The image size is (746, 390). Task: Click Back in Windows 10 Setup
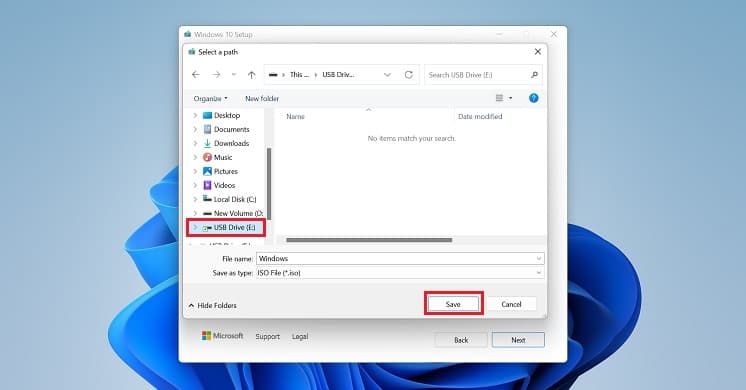pos(461,340)
